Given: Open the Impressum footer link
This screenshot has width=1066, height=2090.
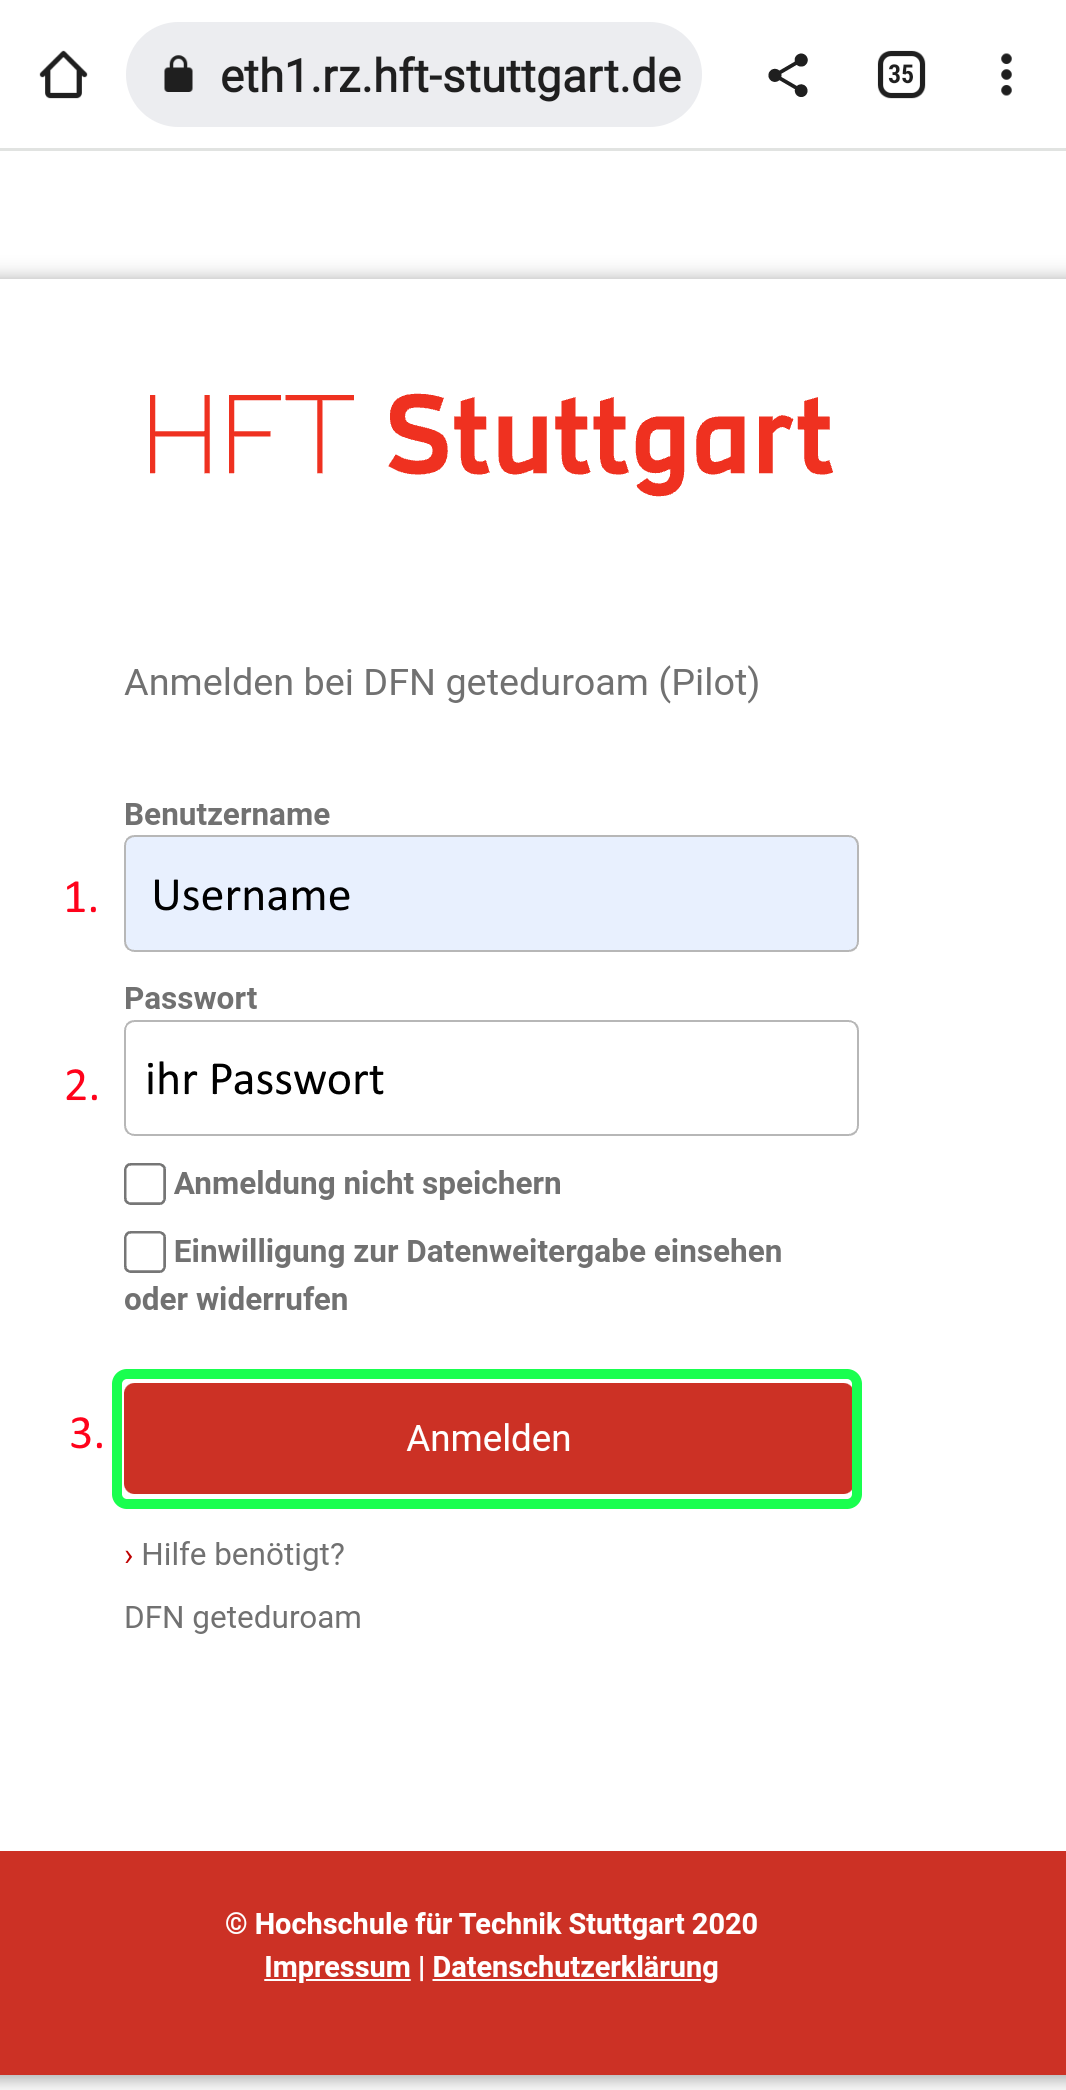Looking at the screenshot, I should [337, 1967].
